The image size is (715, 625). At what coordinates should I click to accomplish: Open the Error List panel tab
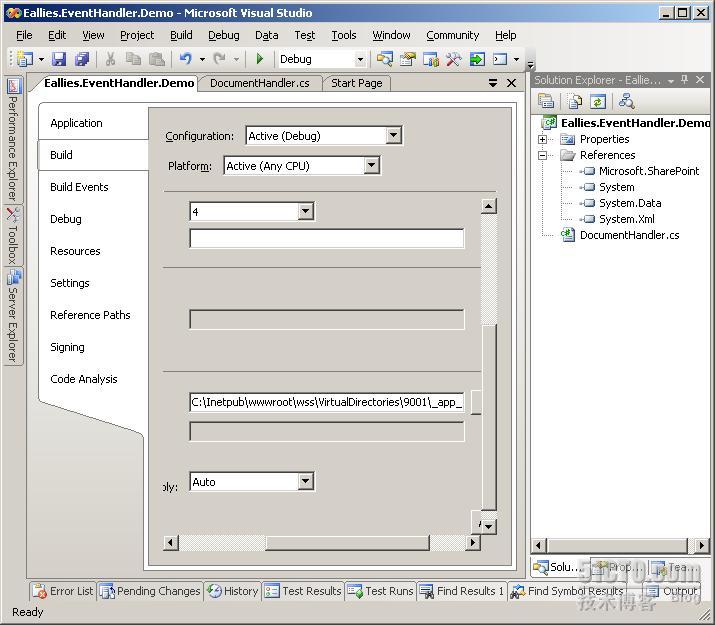(63, 591)
